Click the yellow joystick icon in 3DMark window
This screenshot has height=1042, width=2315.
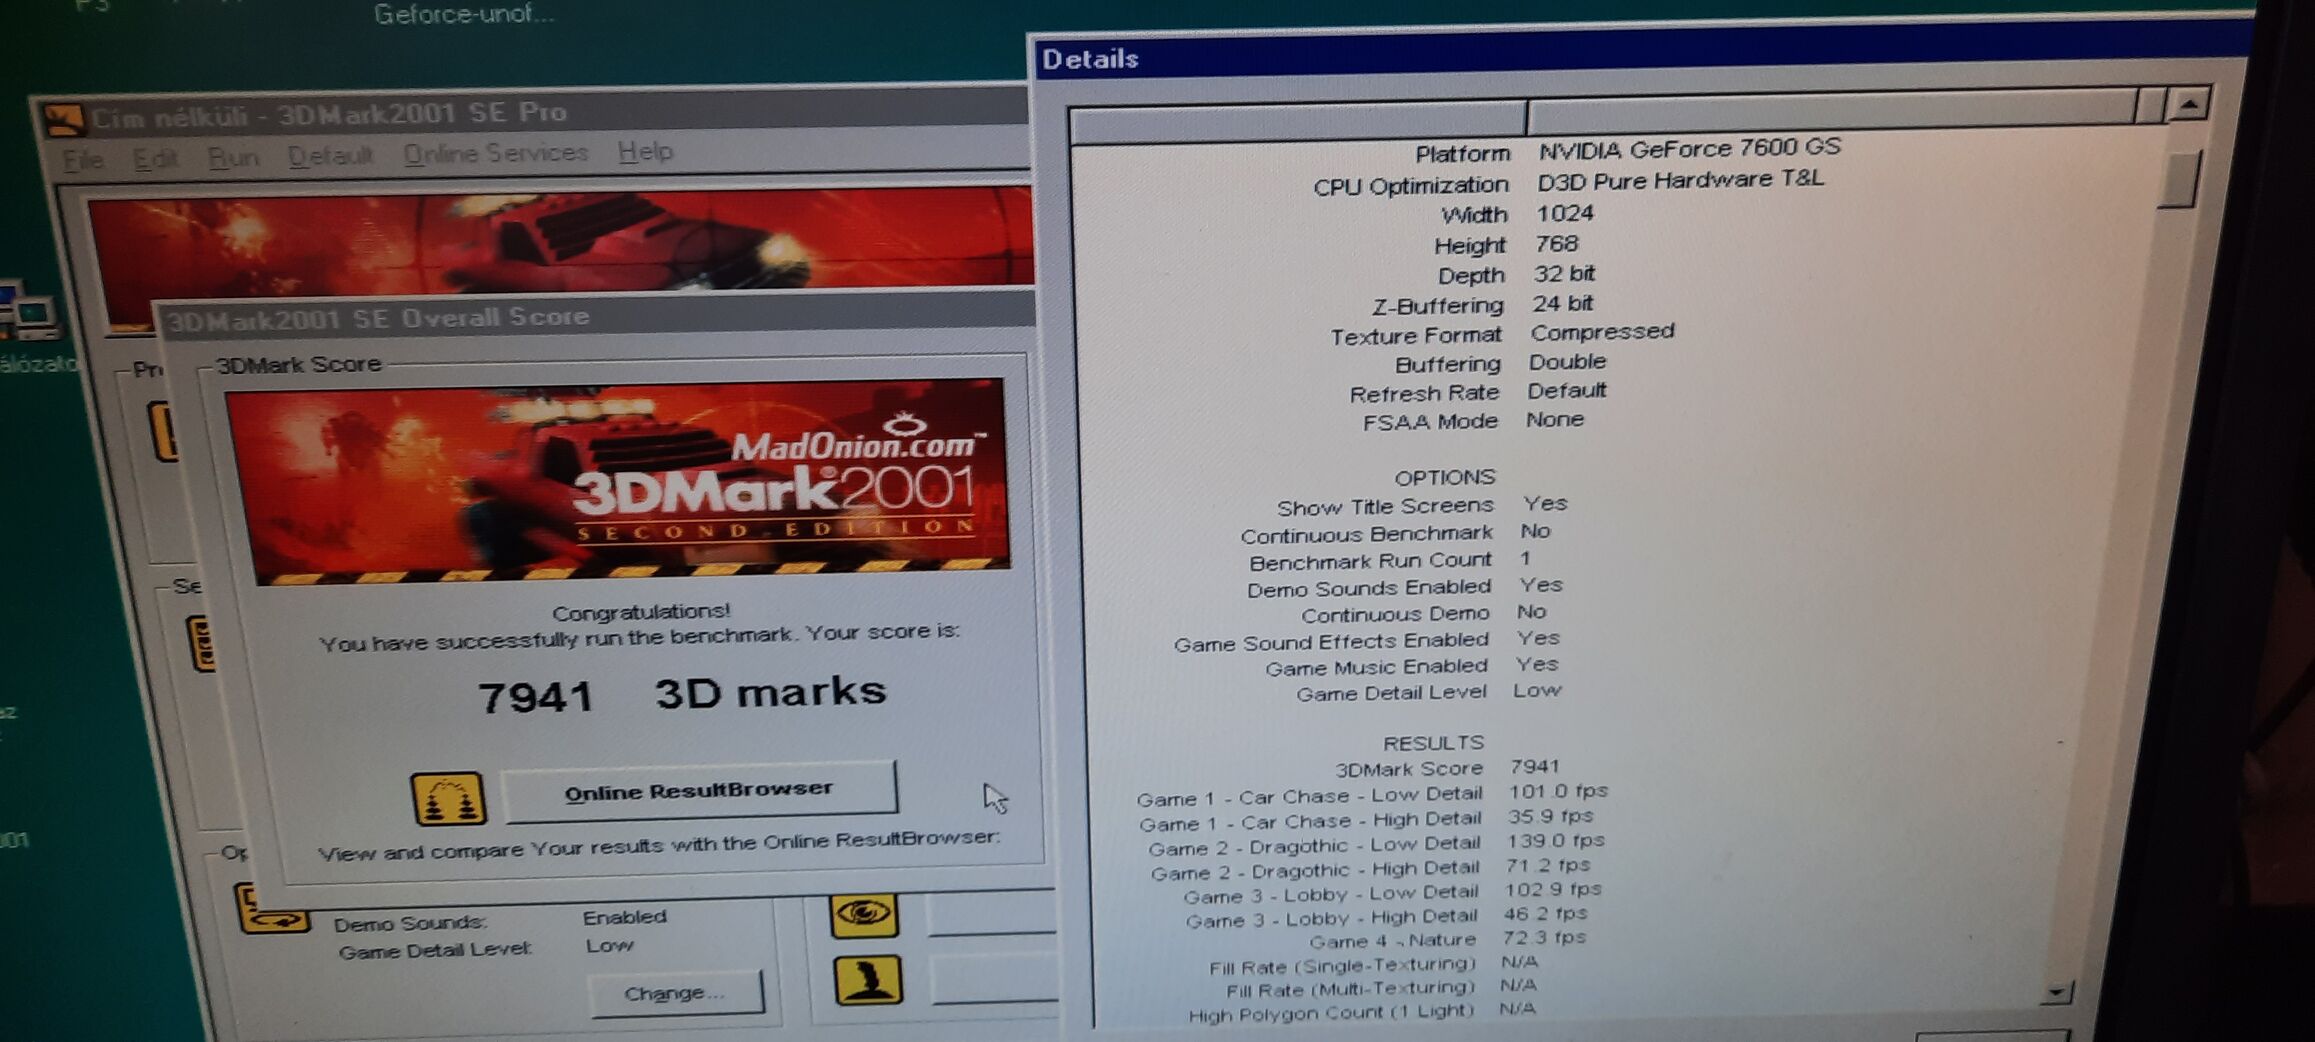pyautogui.click(x=868, y=979)
